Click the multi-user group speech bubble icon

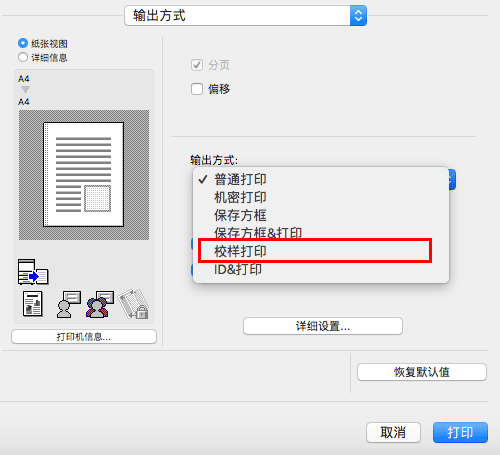pyautogui.click(x=100, y=304)
